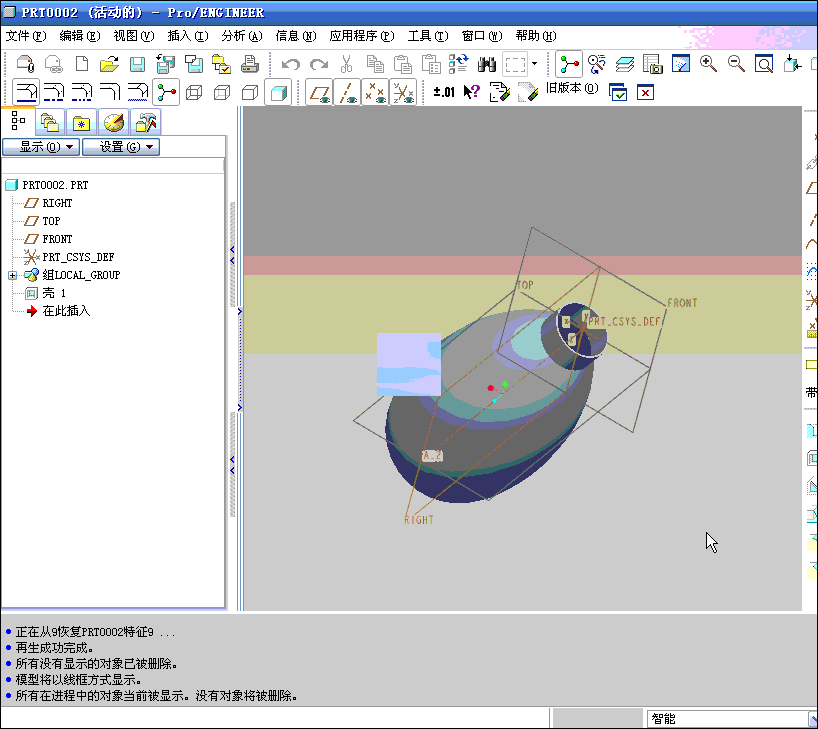818x729 pixels.
Task: Open the 显示(O) dropdown menu
Action: tap(40, 146)
